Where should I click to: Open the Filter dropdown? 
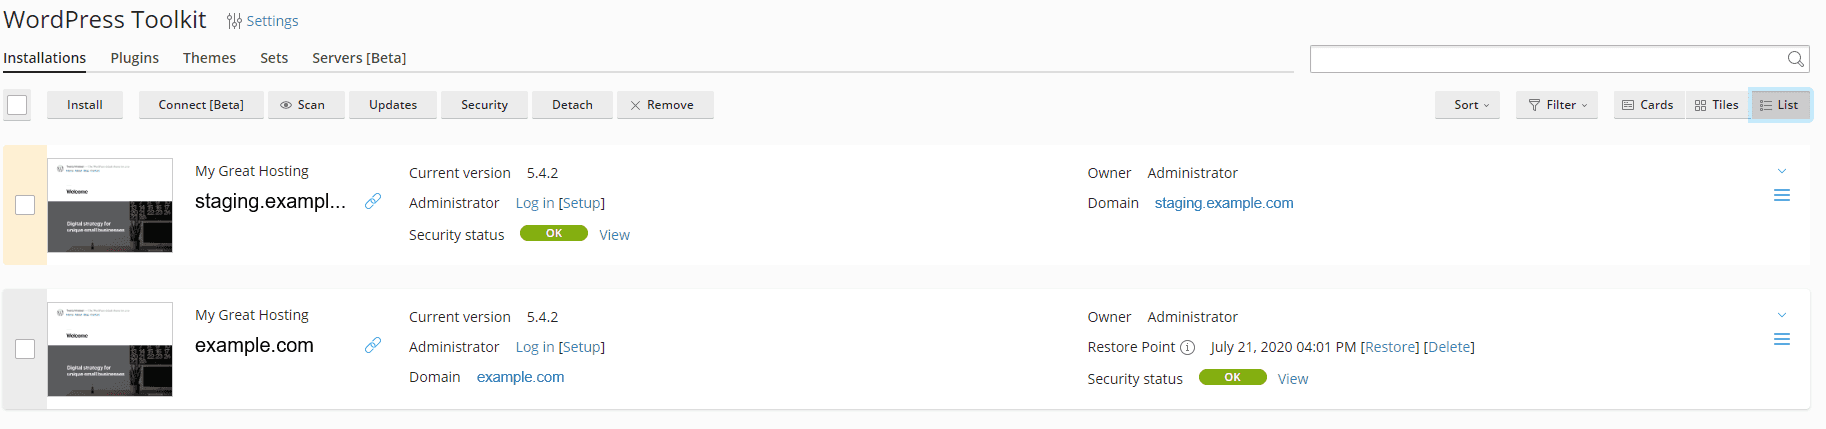click(1557, 105)
